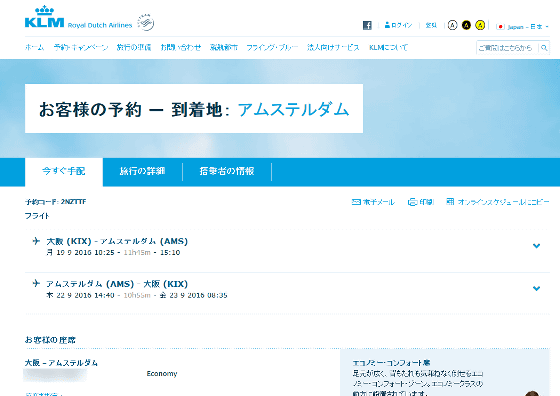The height and width of the screenshot is (396, 560).
Task: Select the yellow contrast A circle
Action: tap(480, 25)
